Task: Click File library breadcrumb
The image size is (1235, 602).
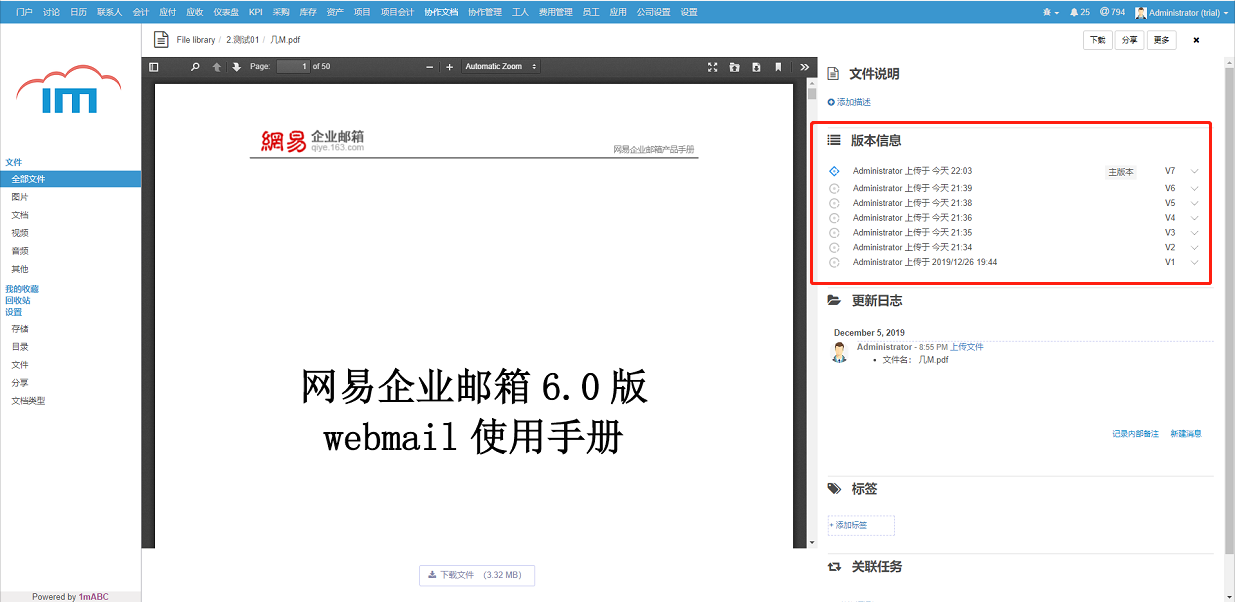Action: pos(196,40)
